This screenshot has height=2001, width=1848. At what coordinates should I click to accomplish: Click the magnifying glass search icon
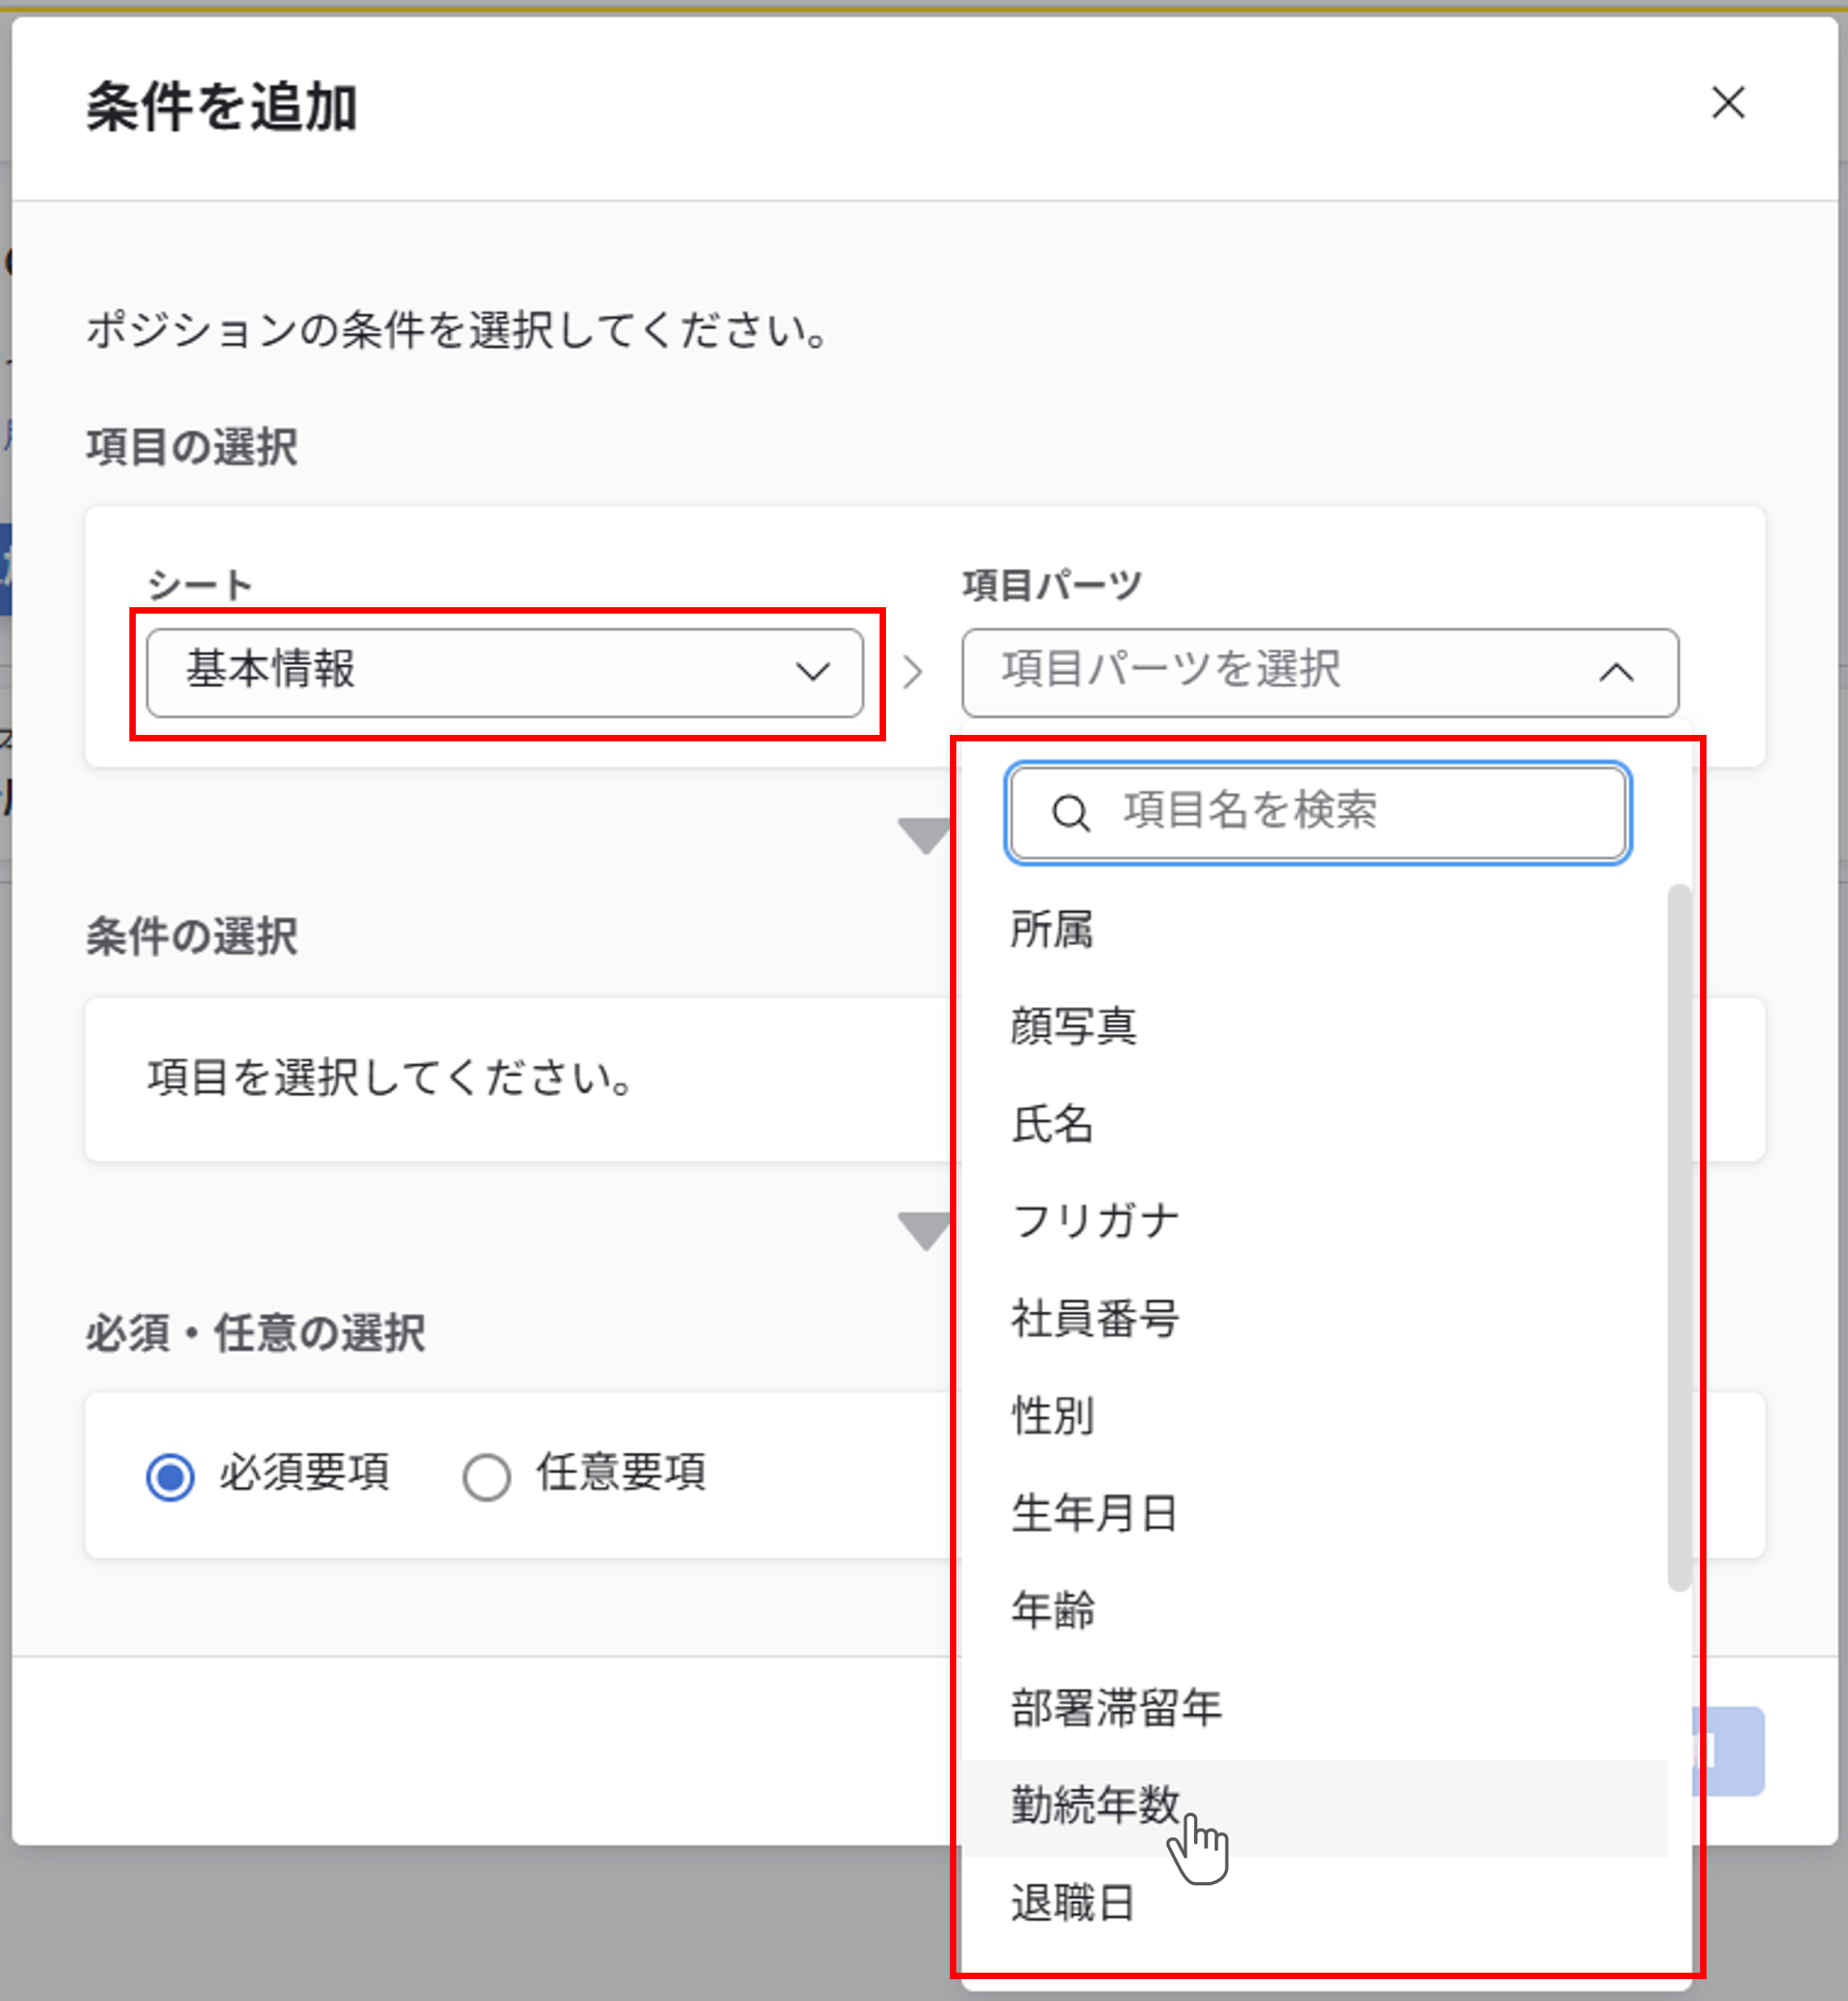pos(1070,813)
